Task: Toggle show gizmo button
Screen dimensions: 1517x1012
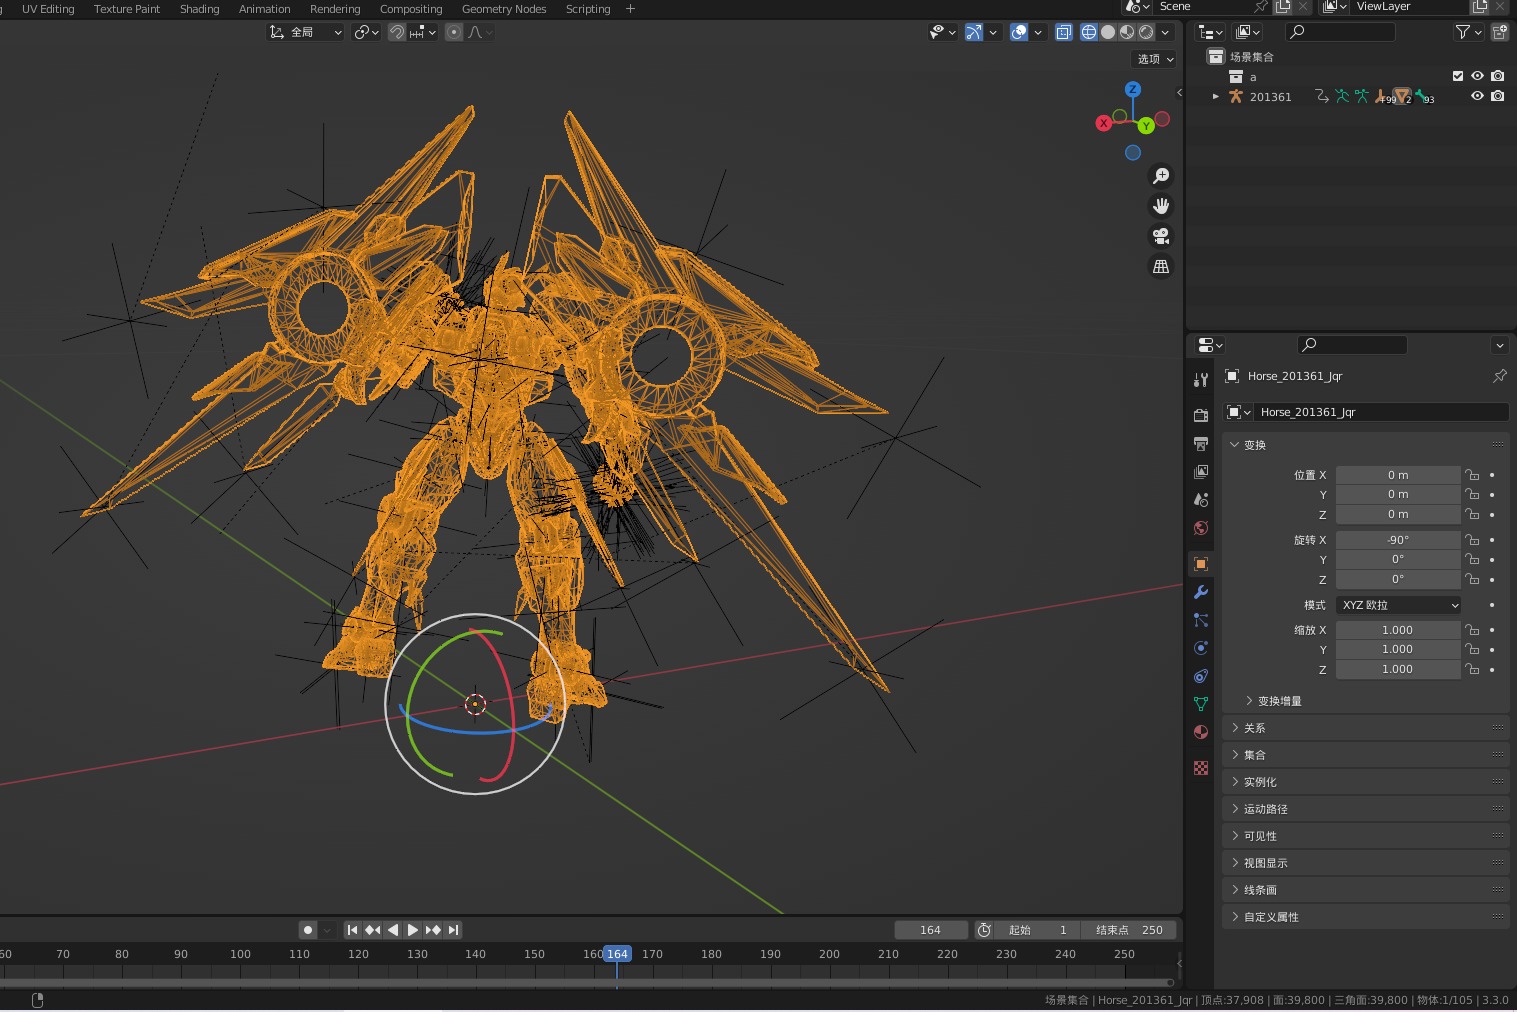Action: coord(974,32)
